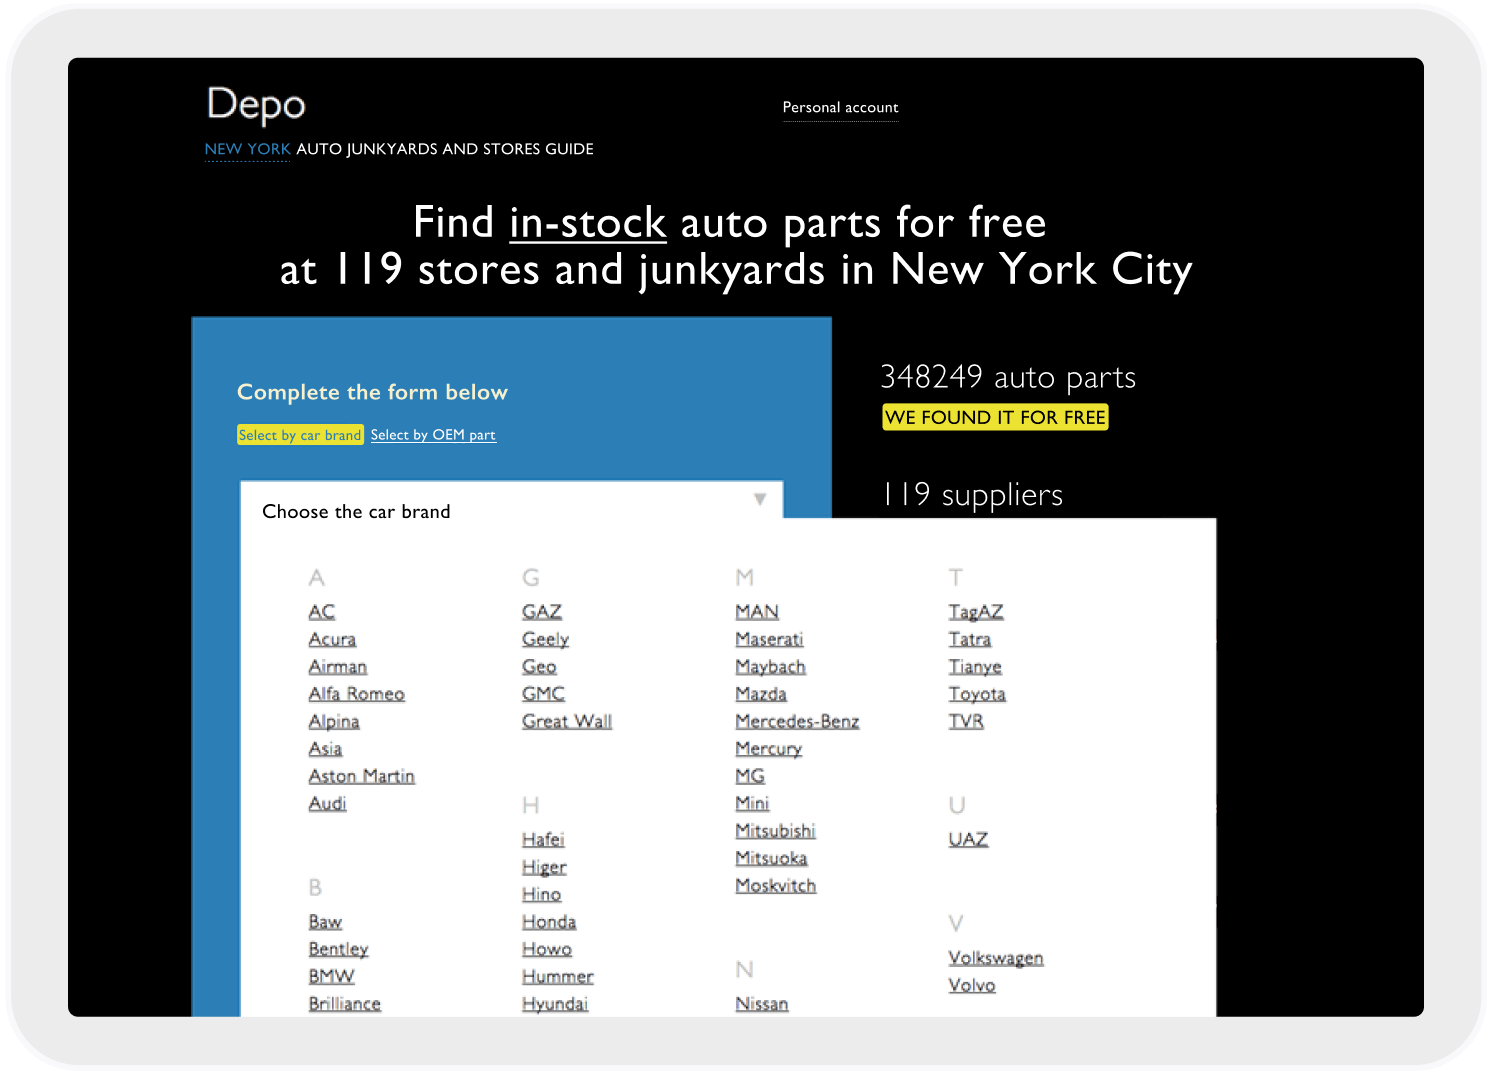
Task: Select Toyota brand
Action: (977, 694)
